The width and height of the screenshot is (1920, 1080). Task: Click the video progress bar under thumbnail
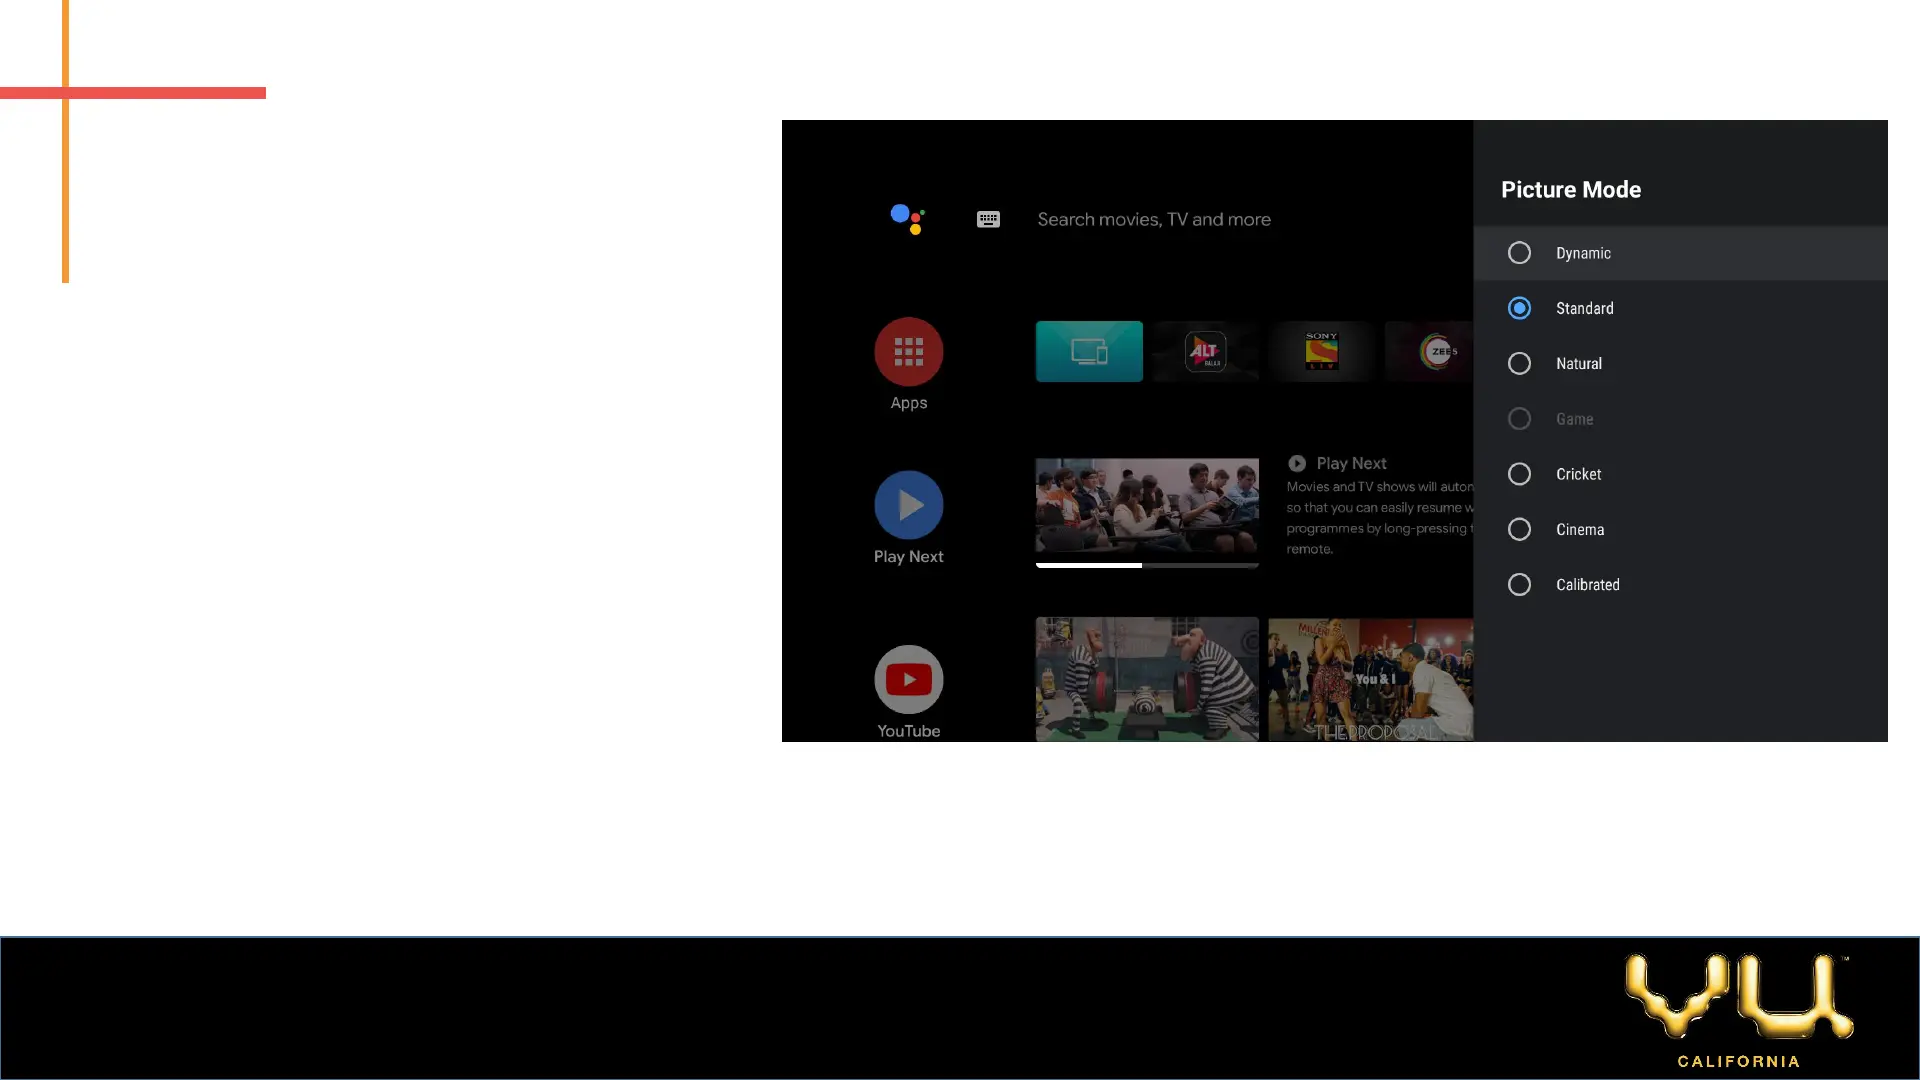pyautogui.click(x=1146, y=565)
